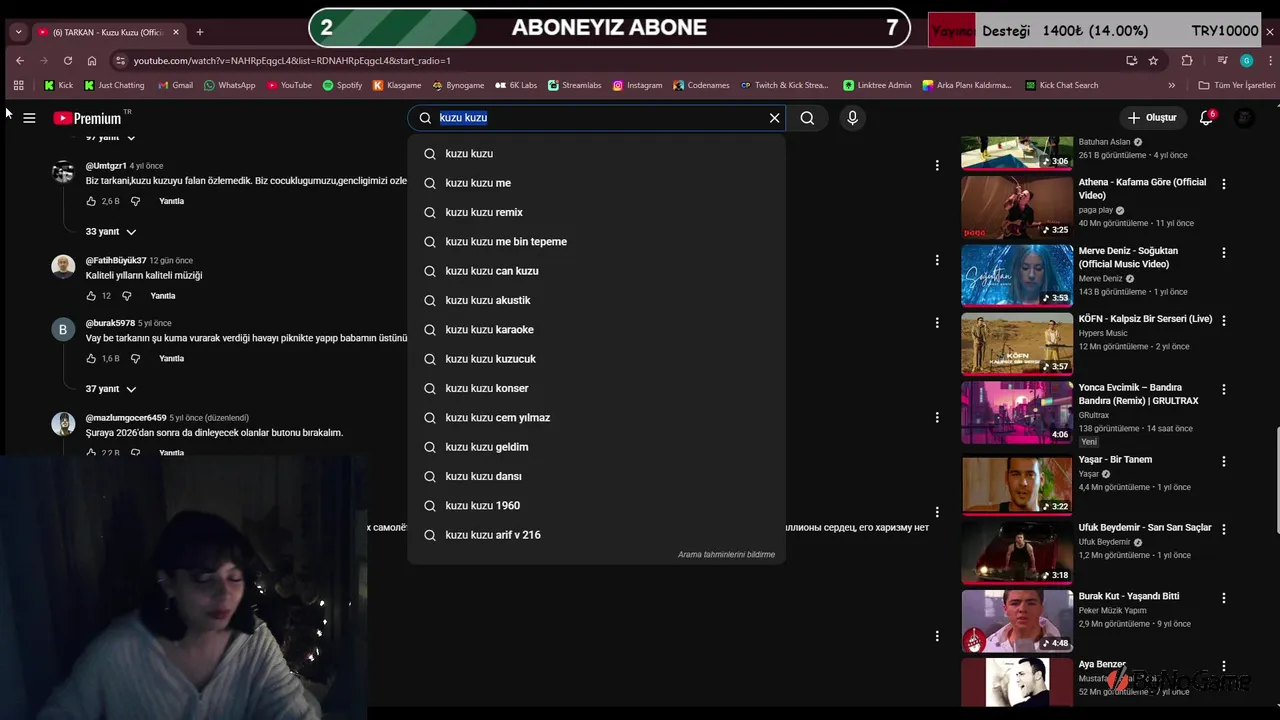Open KÖFN - Kalpsiz Bir Serseri title

point(1145,319)
